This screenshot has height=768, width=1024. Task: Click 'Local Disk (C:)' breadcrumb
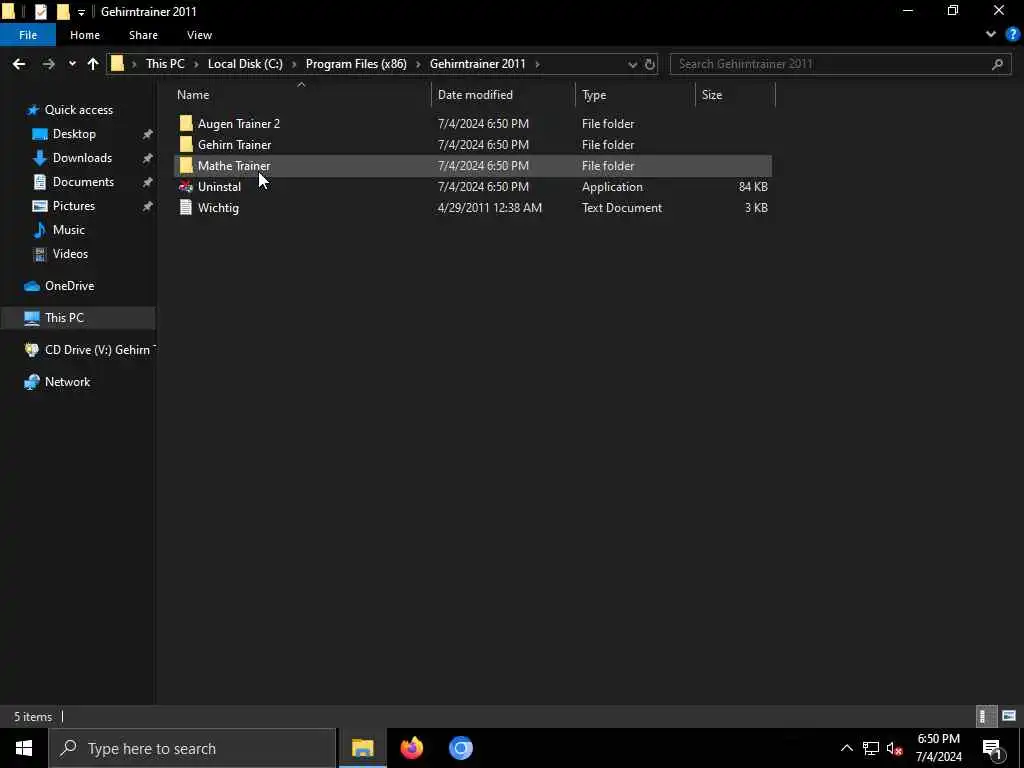(x=245, y=64)
